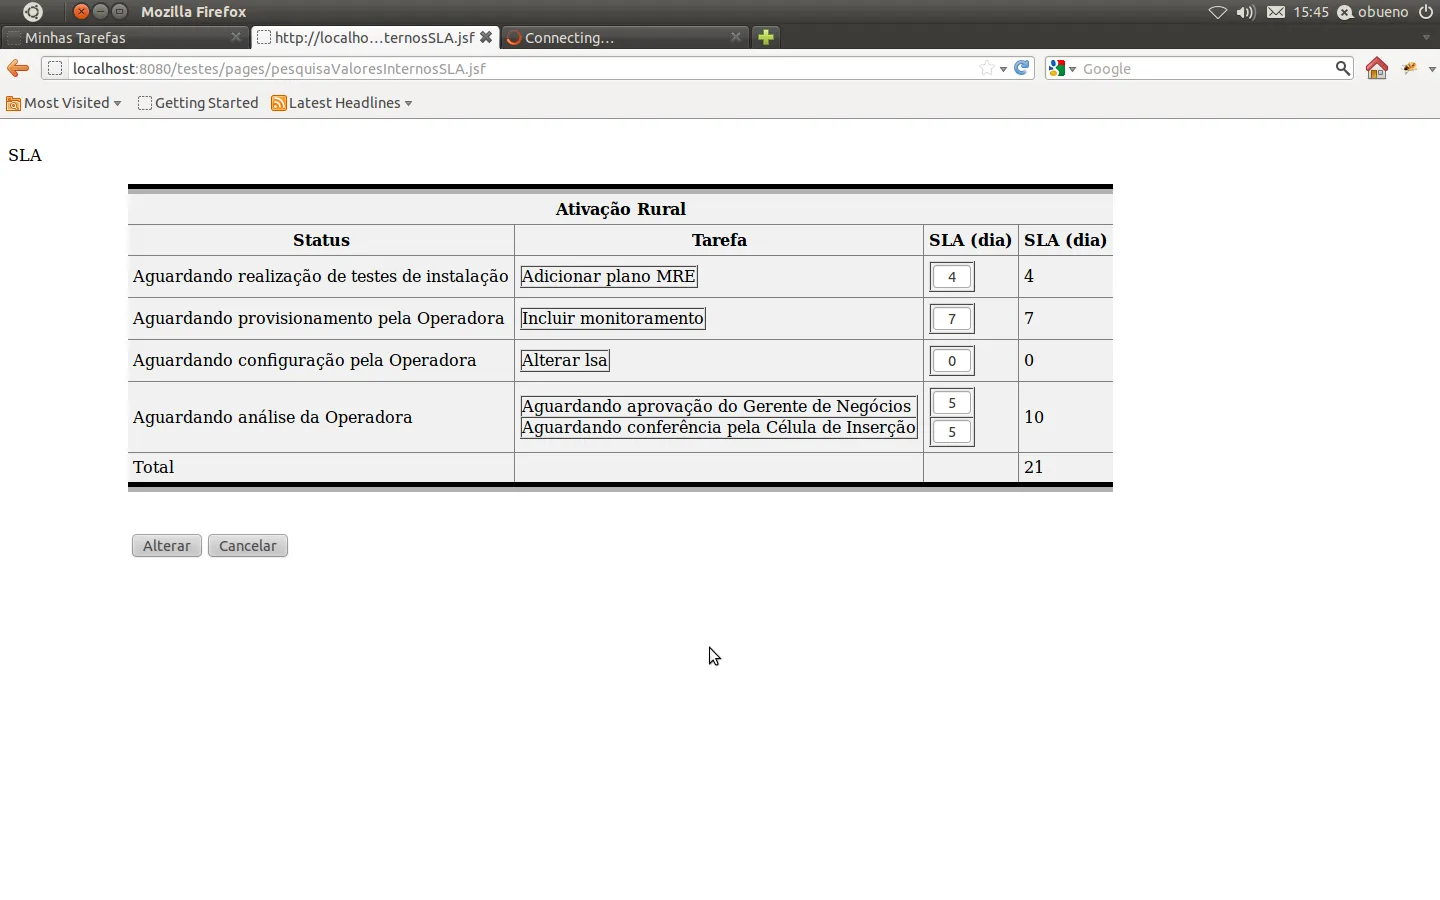
Task: Click the search magnifier icon
Action: 1343,68
